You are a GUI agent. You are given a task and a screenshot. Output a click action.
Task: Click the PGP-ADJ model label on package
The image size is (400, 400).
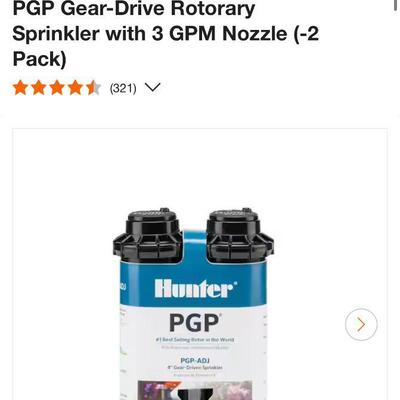point(195,360)
